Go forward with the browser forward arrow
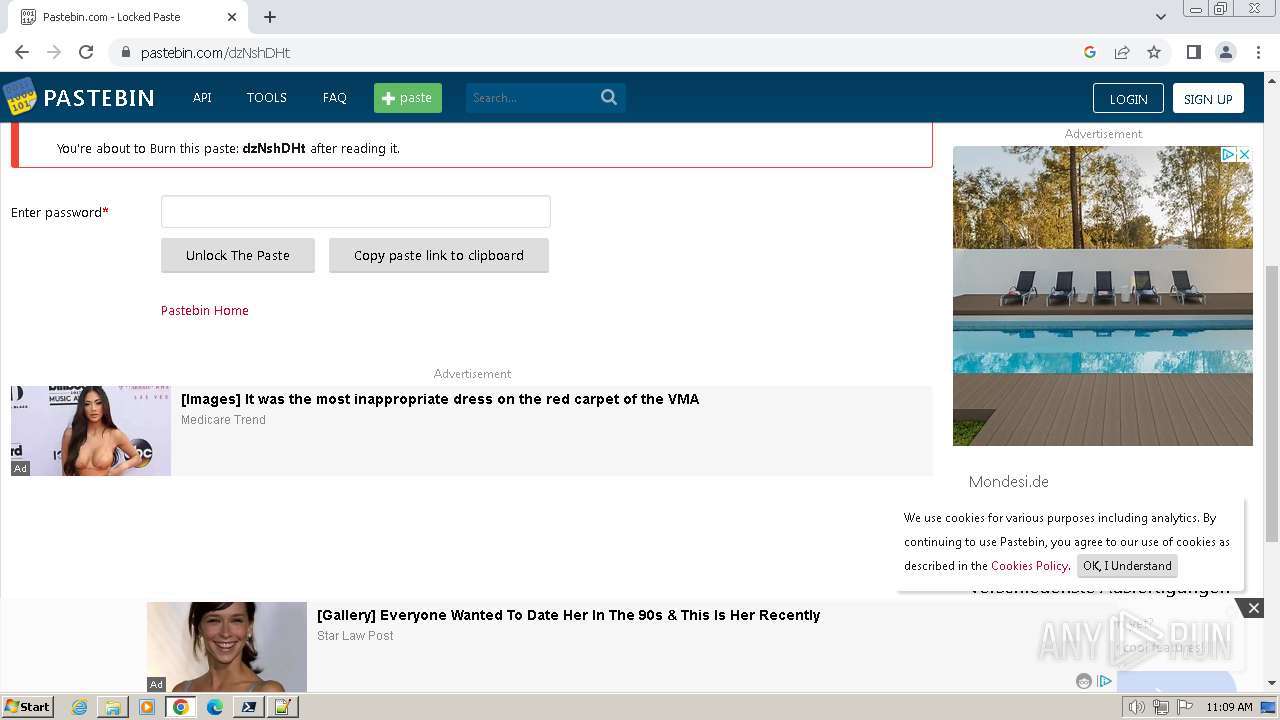1280x720 pixels. pos(54,52)
